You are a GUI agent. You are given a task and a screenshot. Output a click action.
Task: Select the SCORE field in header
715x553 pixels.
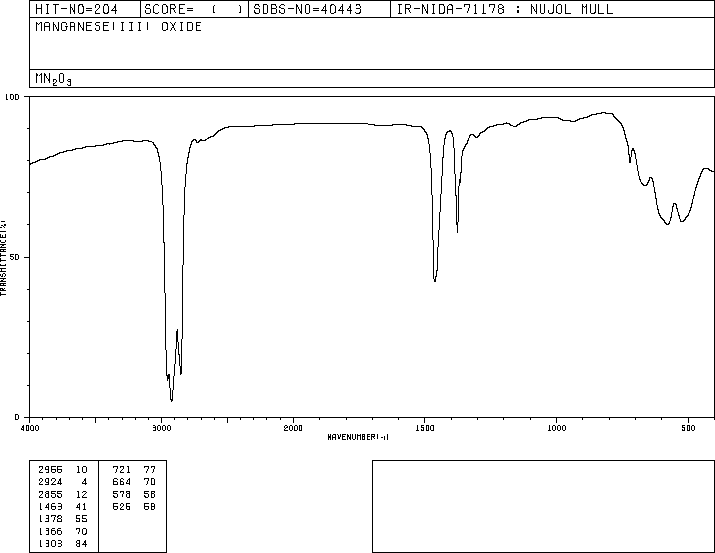click(x=194, y=9)
